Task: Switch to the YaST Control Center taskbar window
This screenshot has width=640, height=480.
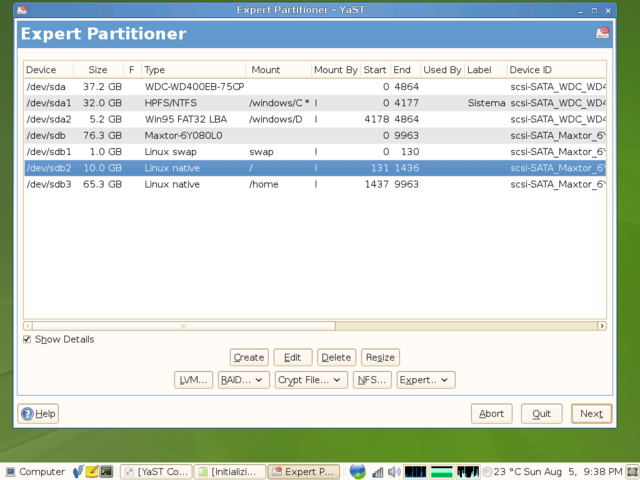Action: coord(156,472)
